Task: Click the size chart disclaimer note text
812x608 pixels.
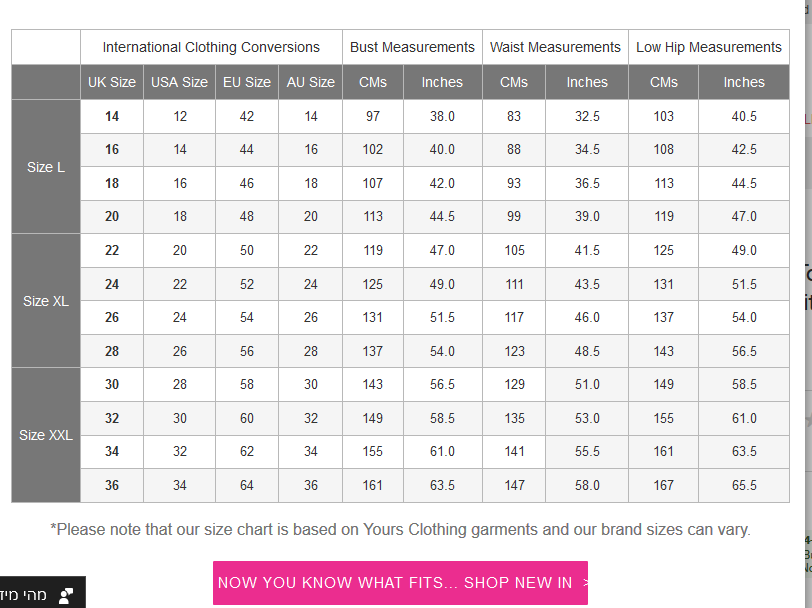Action: coord(400,529)
